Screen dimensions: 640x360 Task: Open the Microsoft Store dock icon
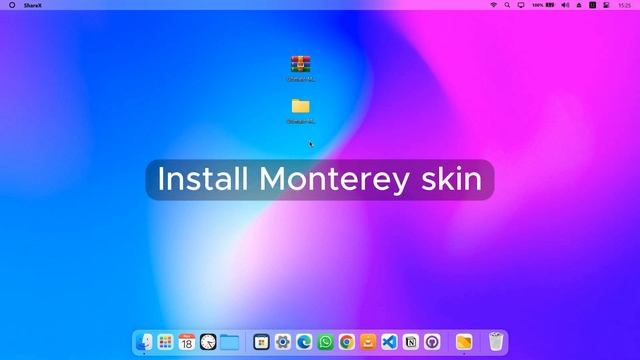[x=261, y=342]
